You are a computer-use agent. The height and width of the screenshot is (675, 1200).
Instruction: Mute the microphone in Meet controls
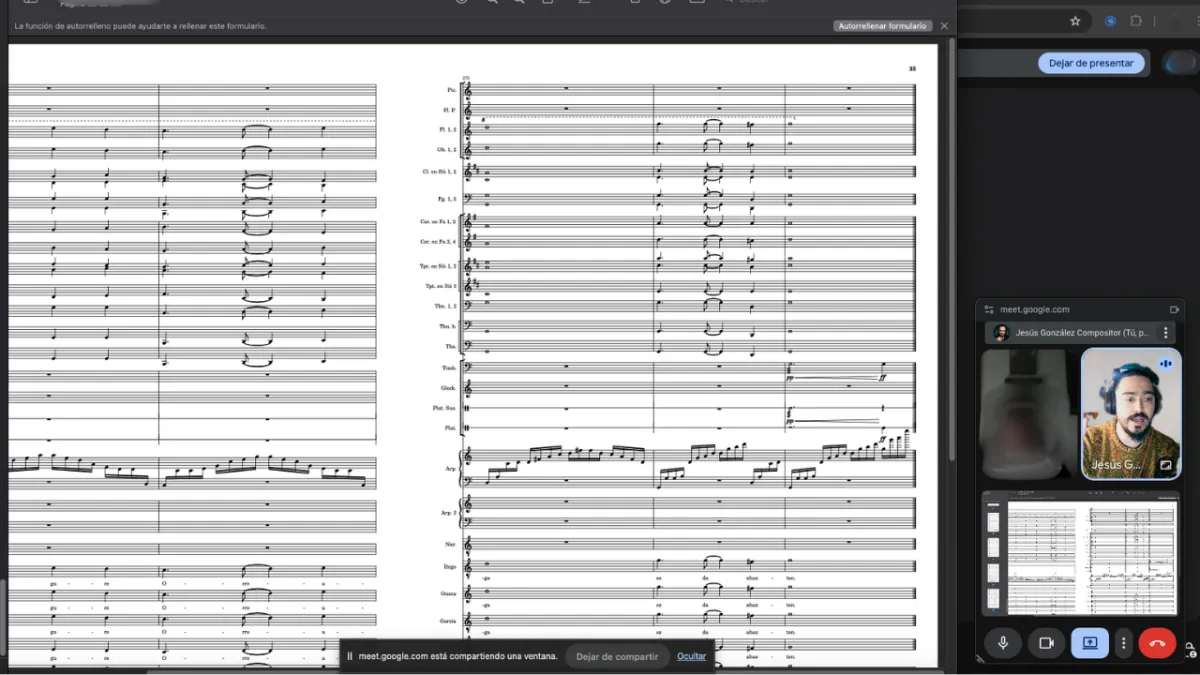[x=1002, y=643]
